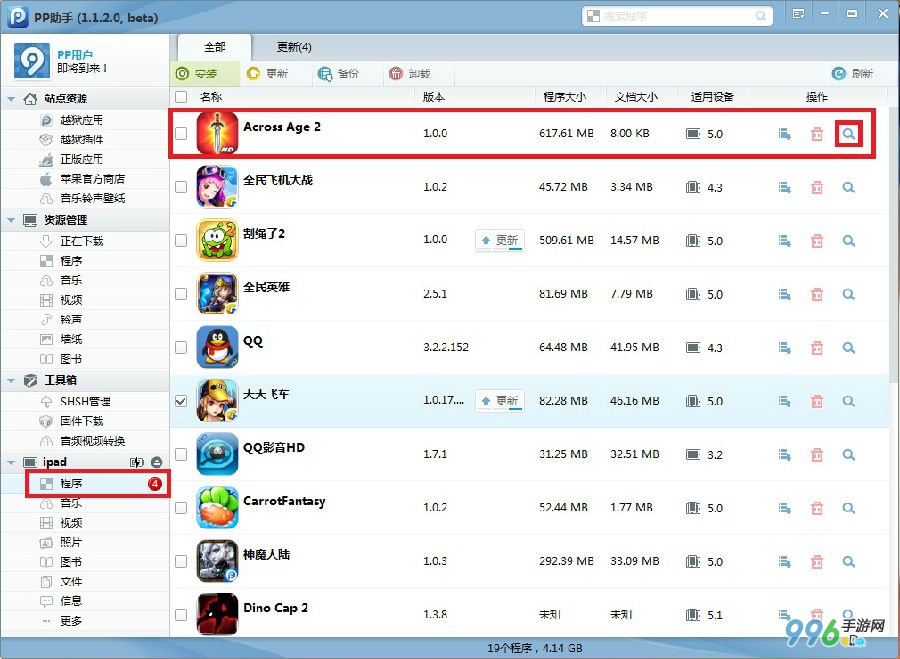Check the QQ影音HD checkbox
This screenshot has width=900, height=659.
181,454
